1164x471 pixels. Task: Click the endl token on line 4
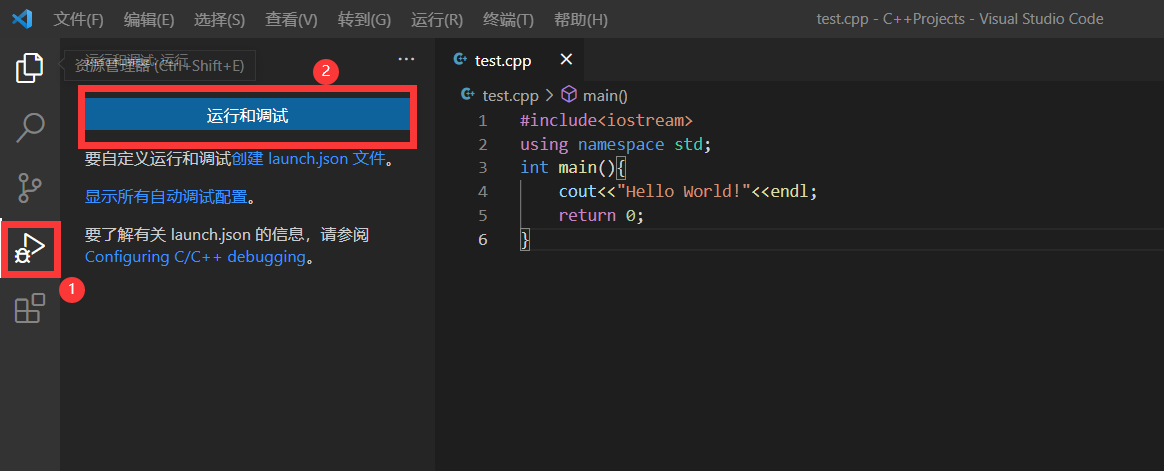789,192
